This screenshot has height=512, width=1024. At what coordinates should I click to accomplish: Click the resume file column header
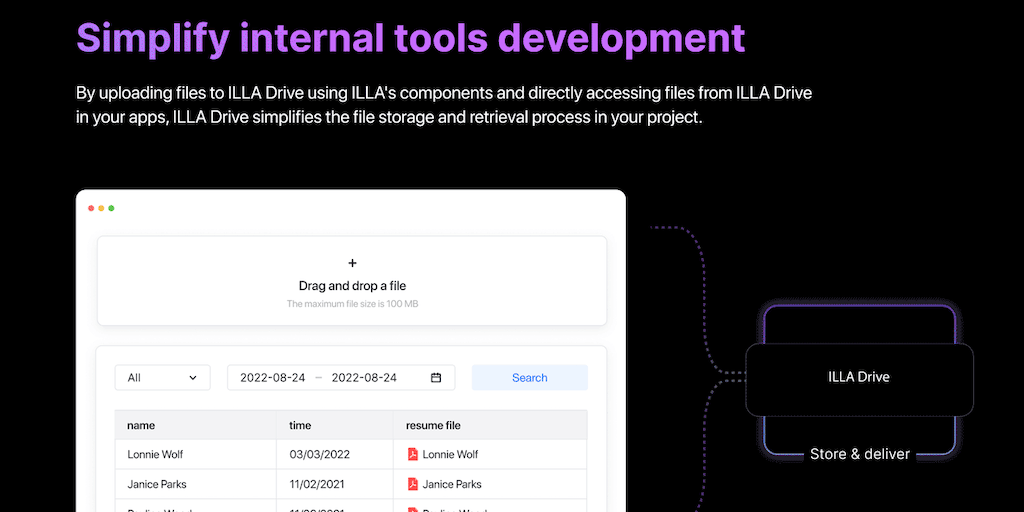click(490, 425)
